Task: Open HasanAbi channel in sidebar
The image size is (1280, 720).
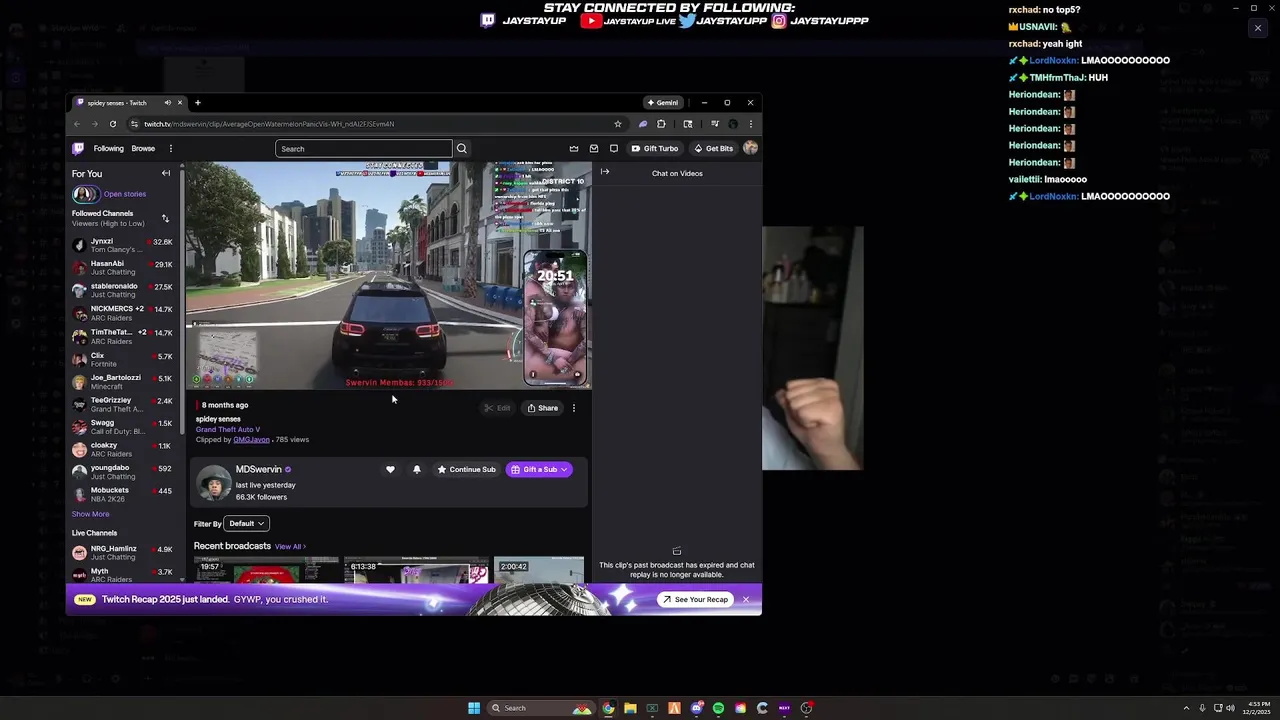Action: [122, 268]
